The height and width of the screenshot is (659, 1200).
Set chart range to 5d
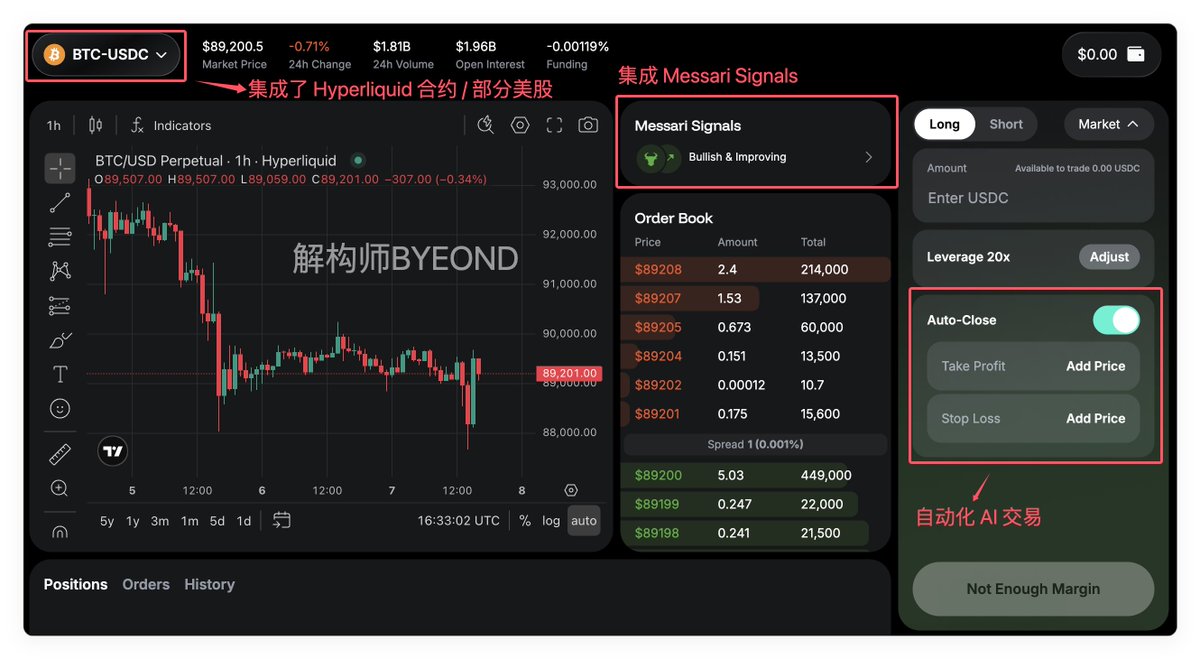click(217, 520)
